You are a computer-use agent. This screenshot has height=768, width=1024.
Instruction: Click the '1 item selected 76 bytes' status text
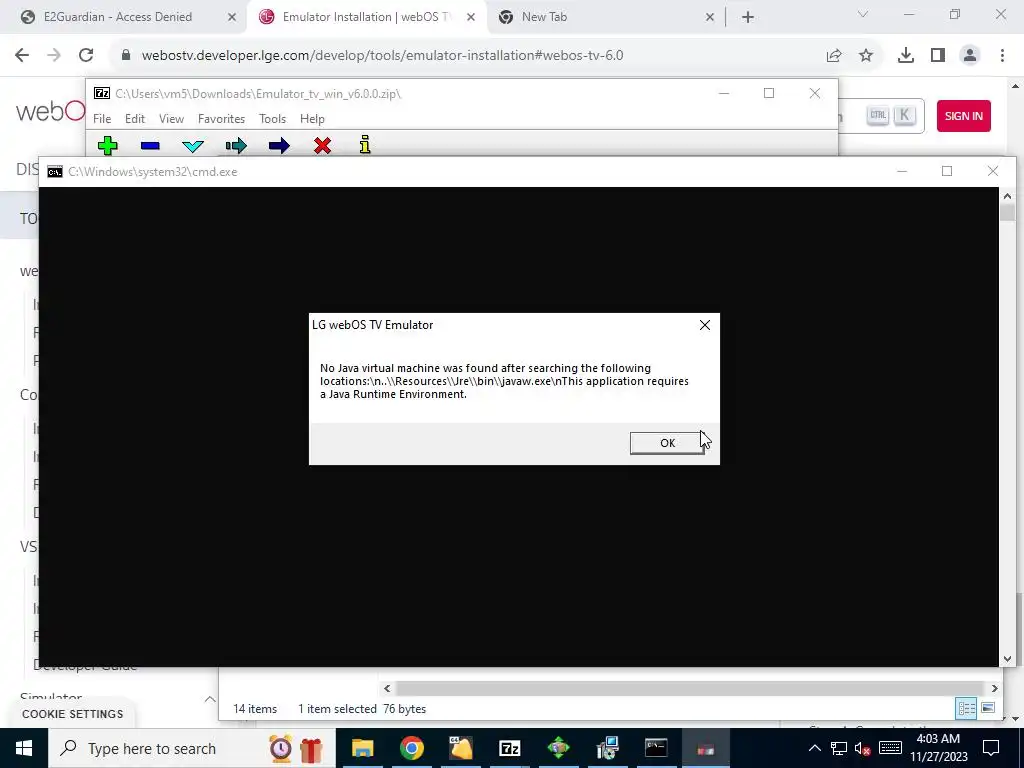click(x=362, y=709)
